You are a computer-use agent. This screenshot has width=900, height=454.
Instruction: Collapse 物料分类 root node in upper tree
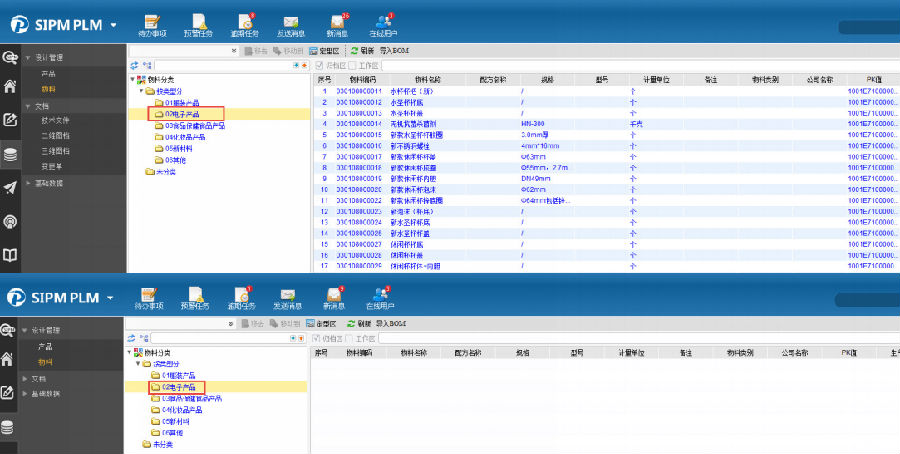131,78
